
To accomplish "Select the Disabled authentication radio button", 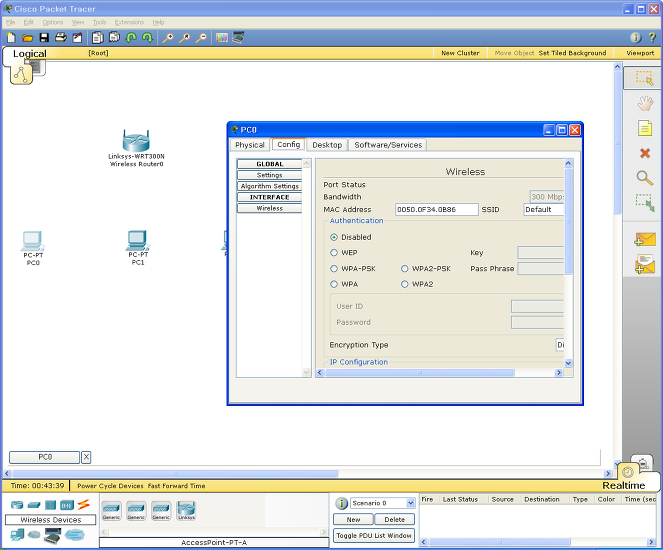I will [334, 237].
